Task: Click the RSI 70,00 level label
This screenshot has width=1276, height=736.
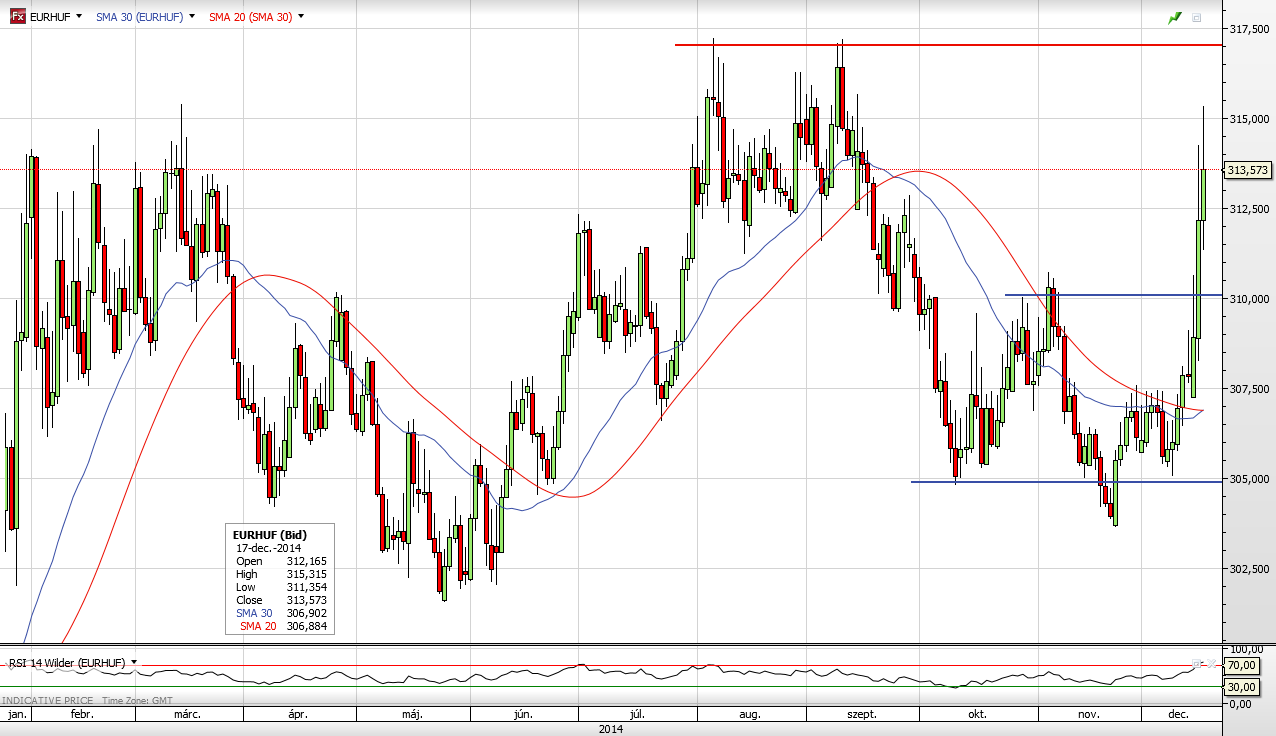Action: (1242, 665)
